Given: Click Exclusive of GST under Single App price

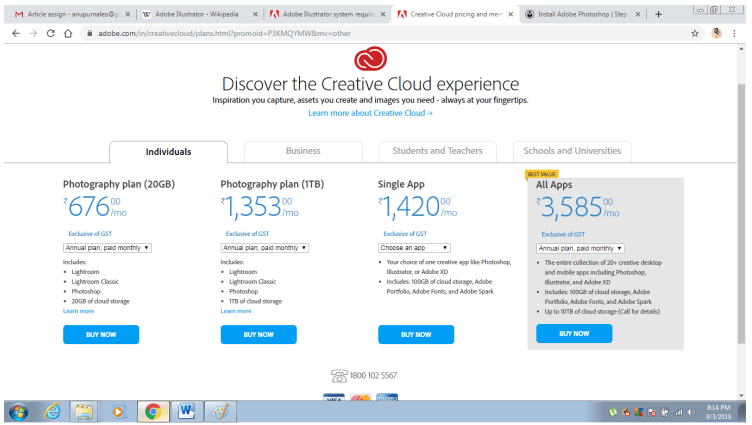Looking at the screenshot, I should click(x=405, y=234).
